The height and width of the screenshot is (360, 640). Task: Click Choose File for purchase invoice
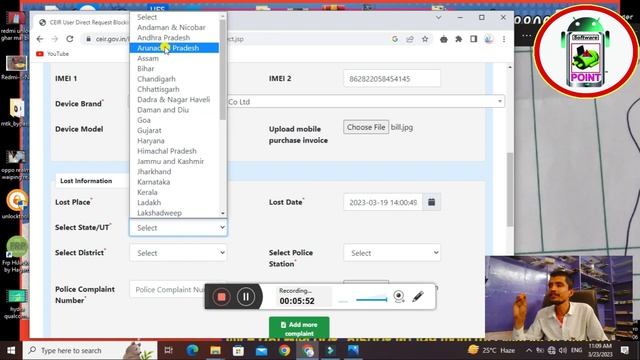click(x=366, y=127)
